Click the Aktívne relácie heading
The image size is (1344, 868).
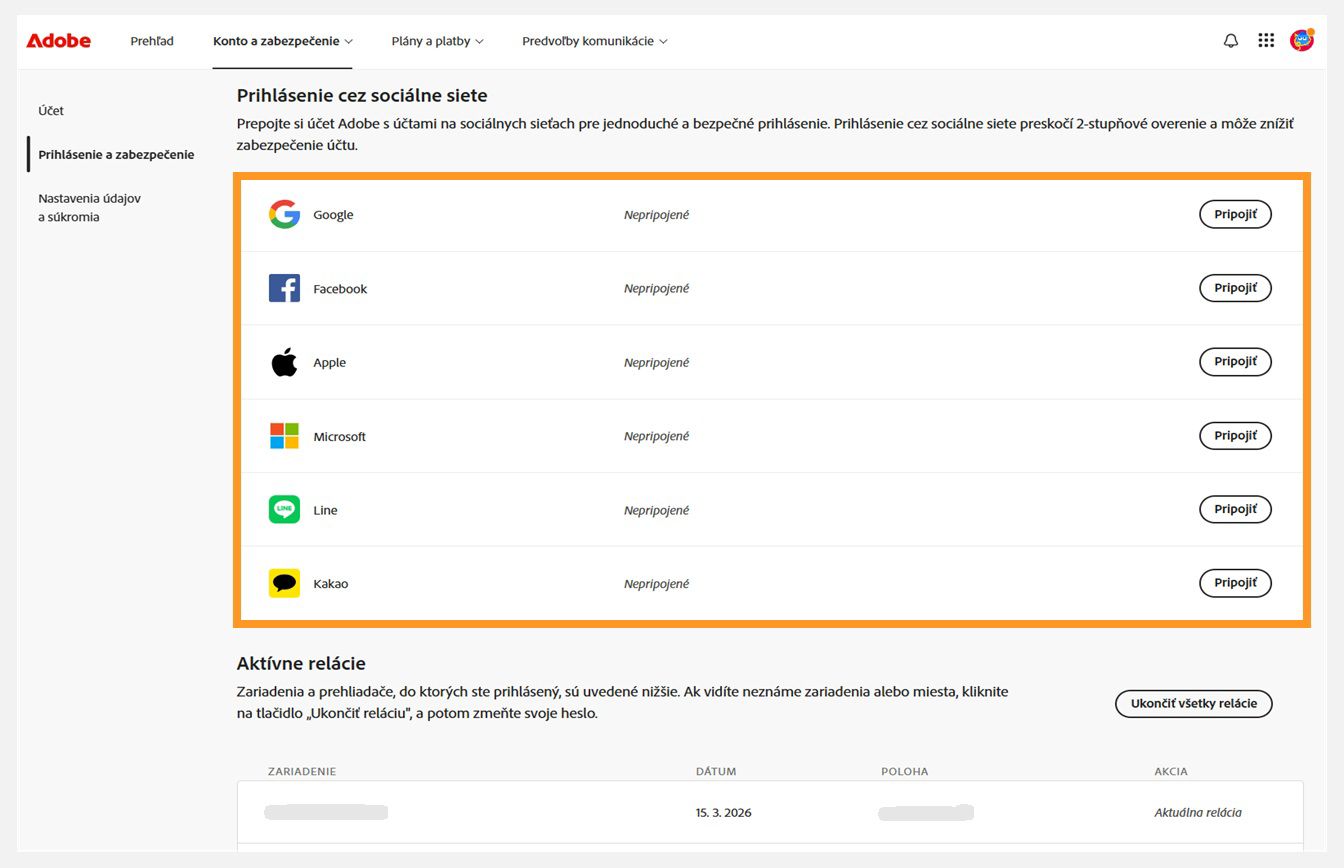point(301,663)
